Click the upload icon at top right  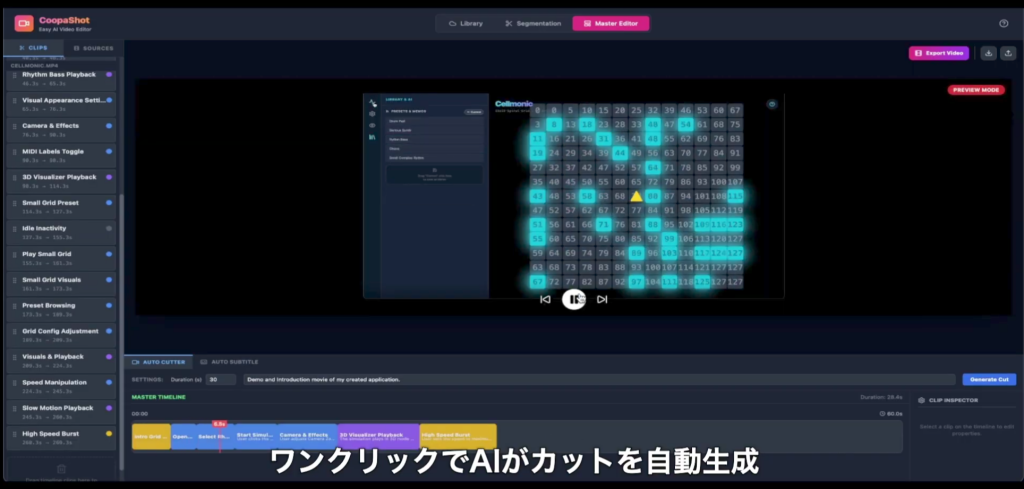(x=1007, y=53)
